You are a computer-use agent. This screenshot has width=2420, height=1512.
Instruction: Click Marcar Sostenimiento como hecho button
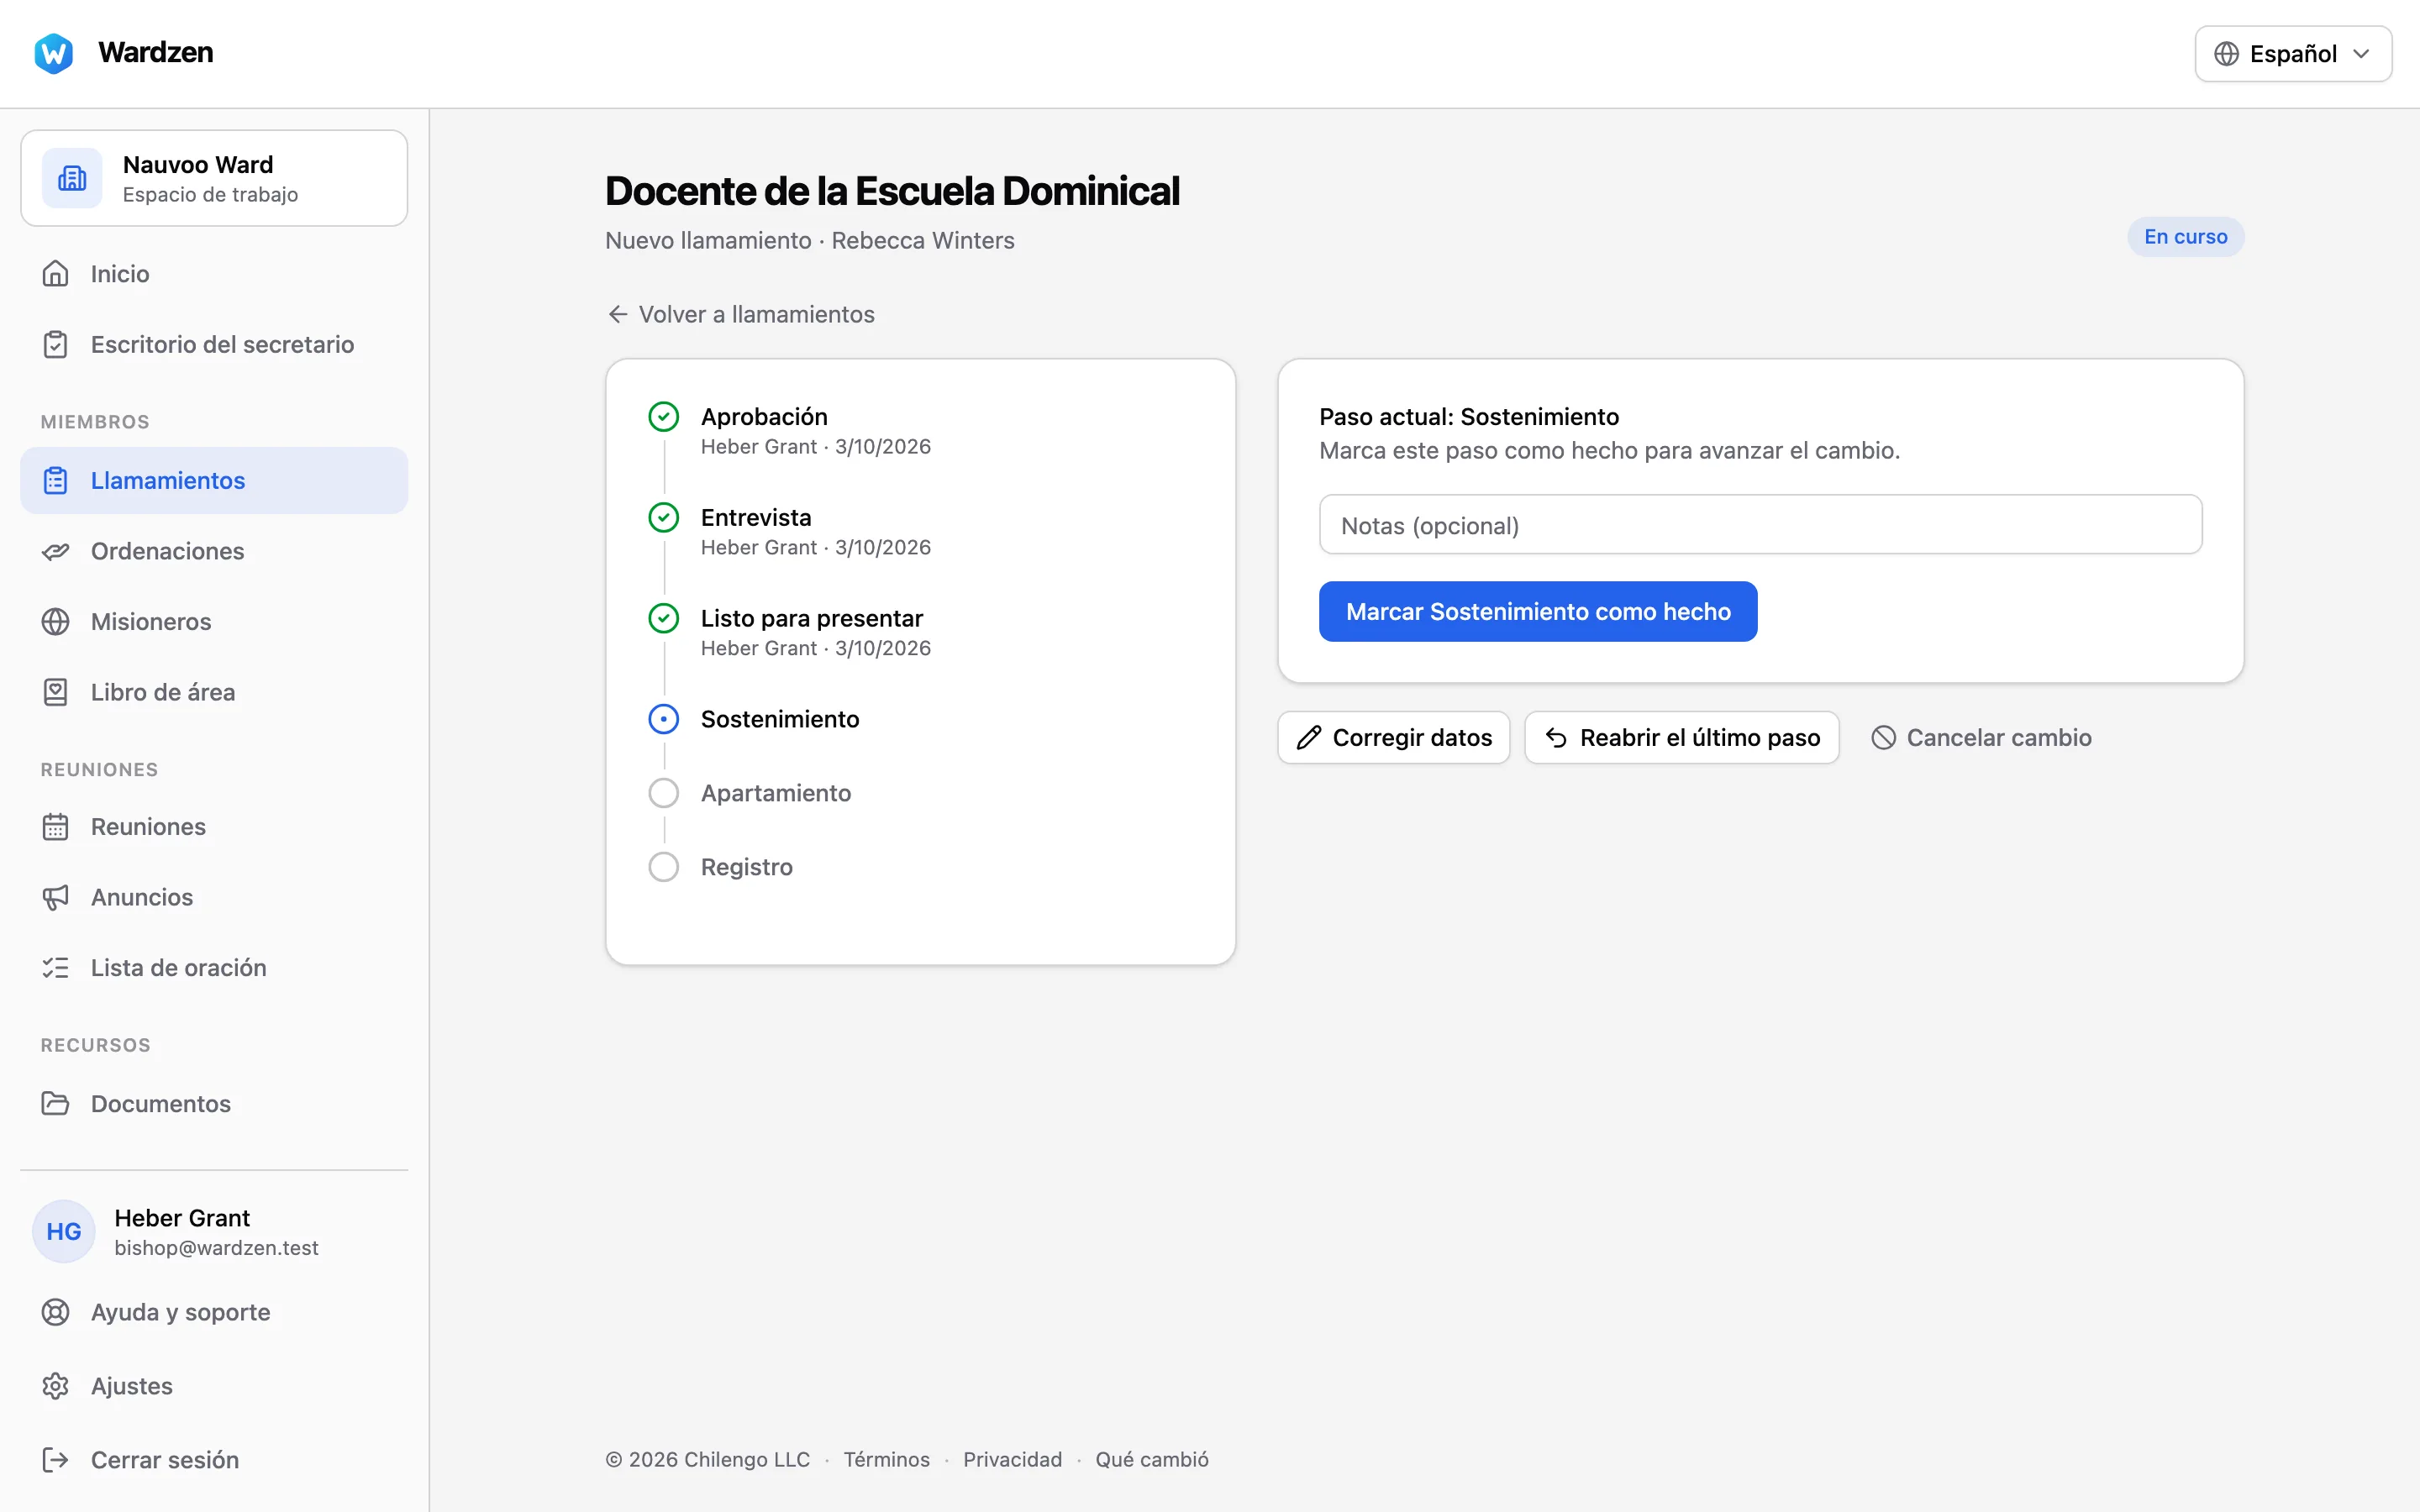tap(1538, 612)
